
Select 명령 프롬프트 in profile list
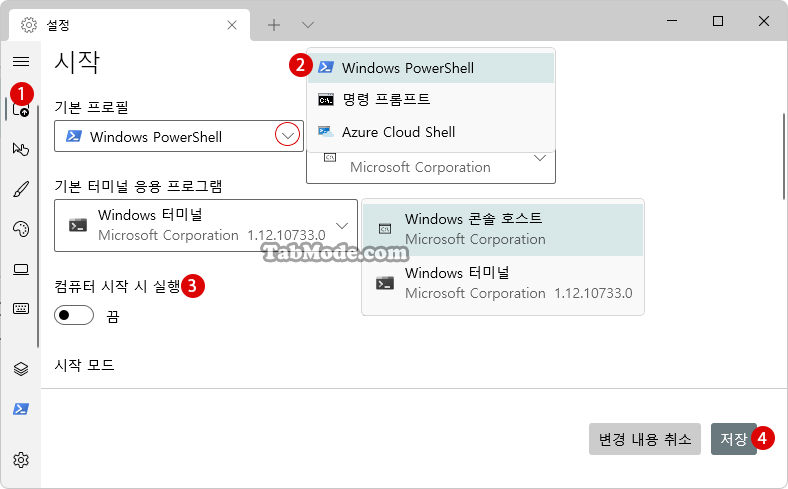pyautogui.click(x=431, y=100)
